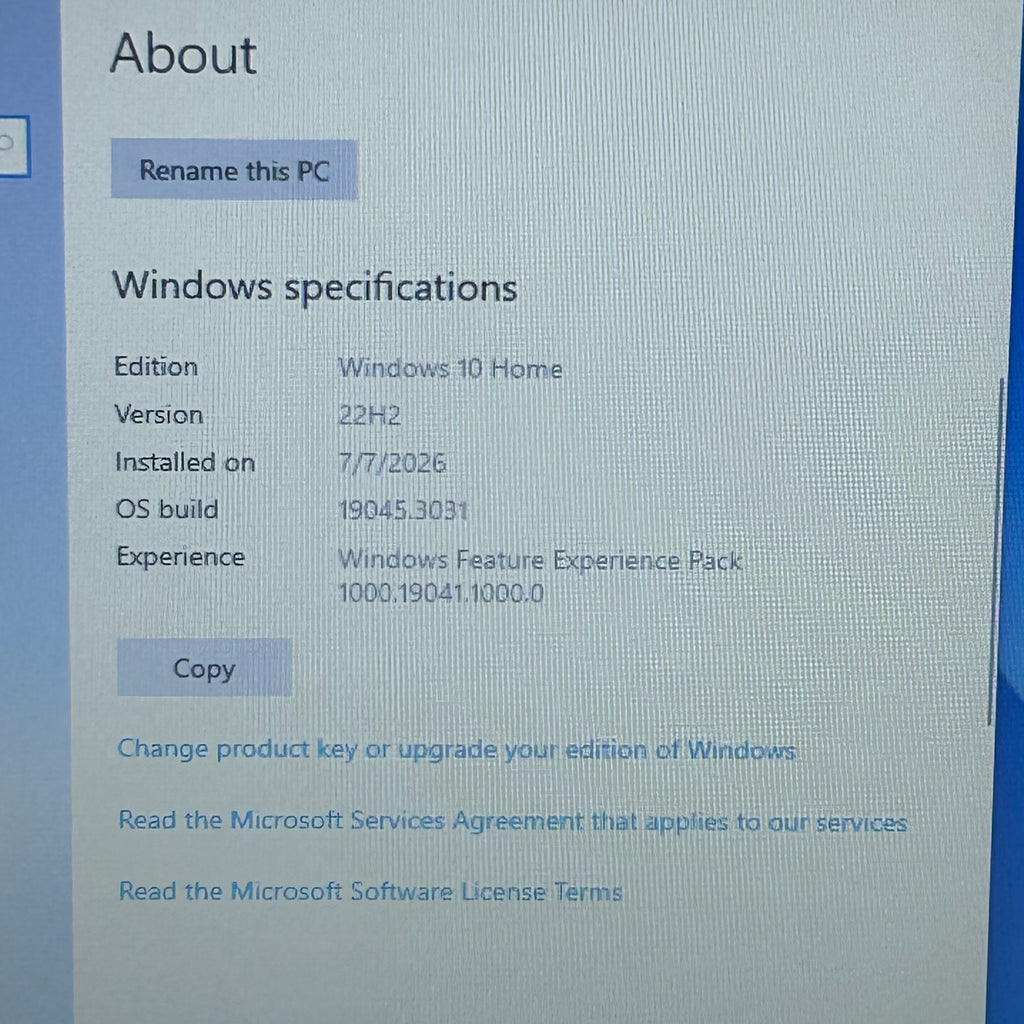Click the 'Windows specifications' heading

[315, 287]
